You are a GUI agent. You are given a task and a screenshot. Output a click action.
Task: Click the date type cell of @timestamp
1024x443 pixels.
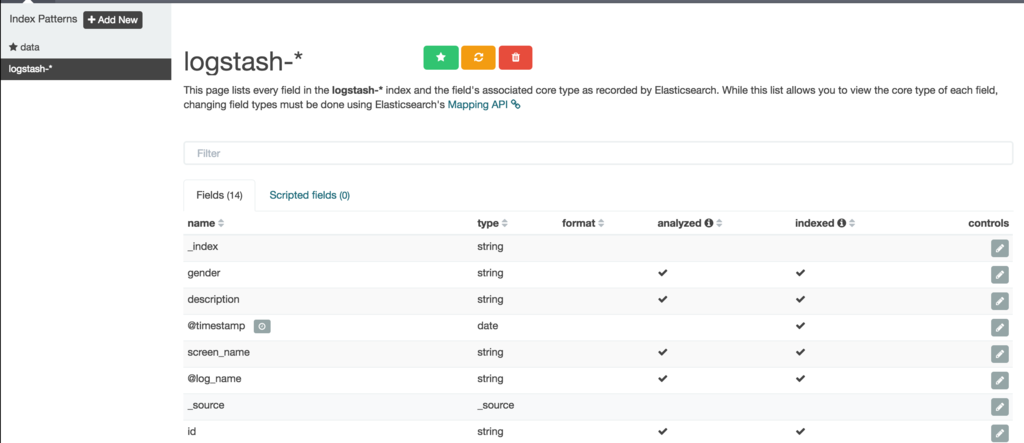tap(488, 325)
